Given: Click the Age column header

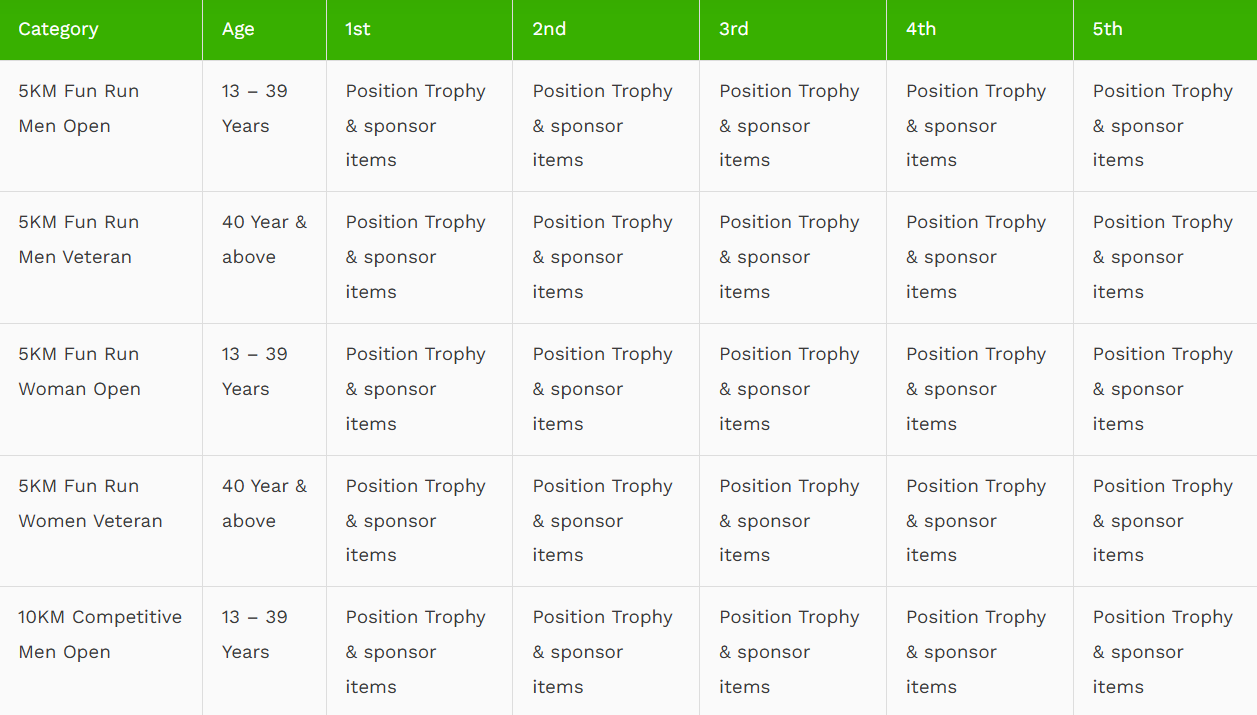Looking at the screenshot, I should 238,29.
